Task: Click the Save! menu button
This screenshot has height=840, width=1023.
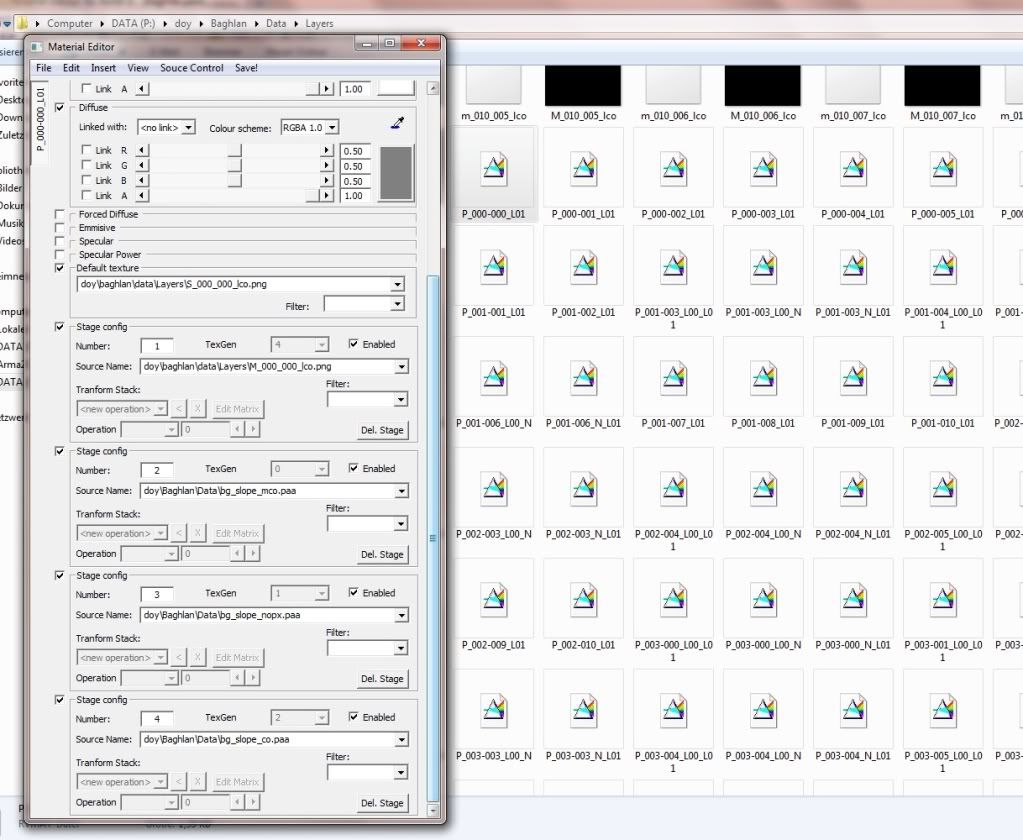Action: click(x=246, y=68)
